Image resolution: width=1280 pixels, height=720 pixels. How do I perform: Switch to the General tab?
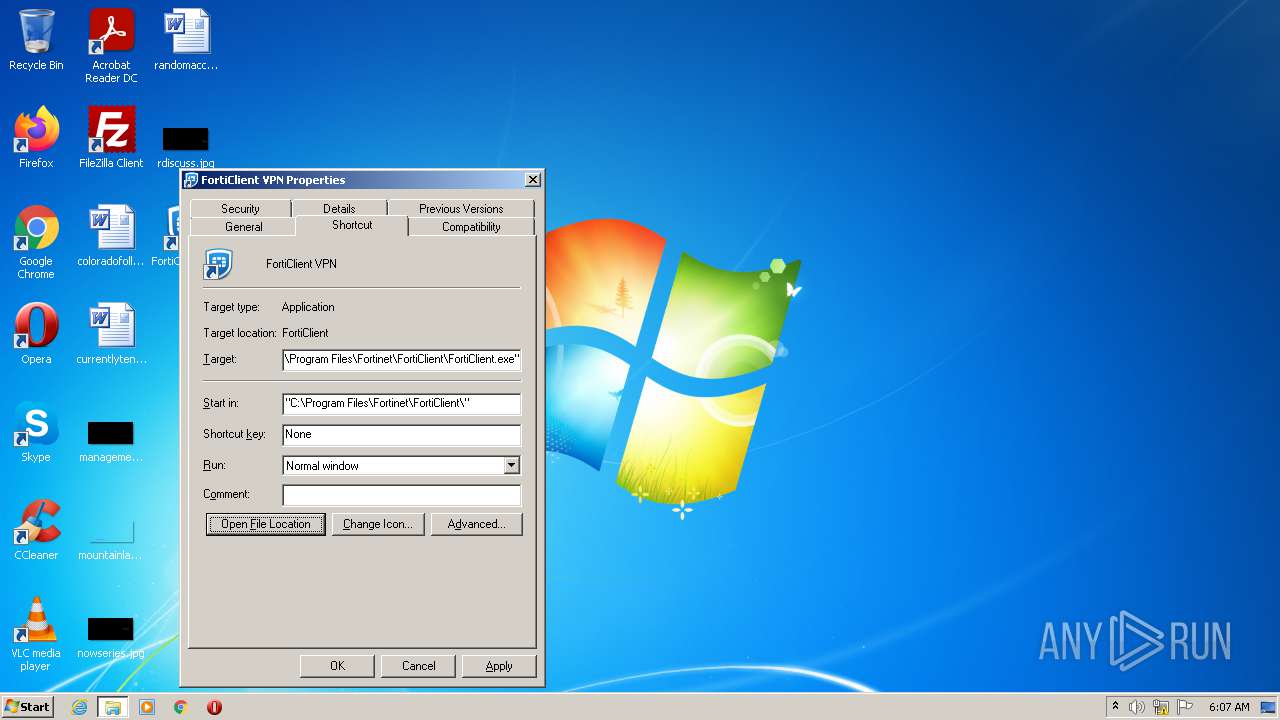click(x=244, y=226)
